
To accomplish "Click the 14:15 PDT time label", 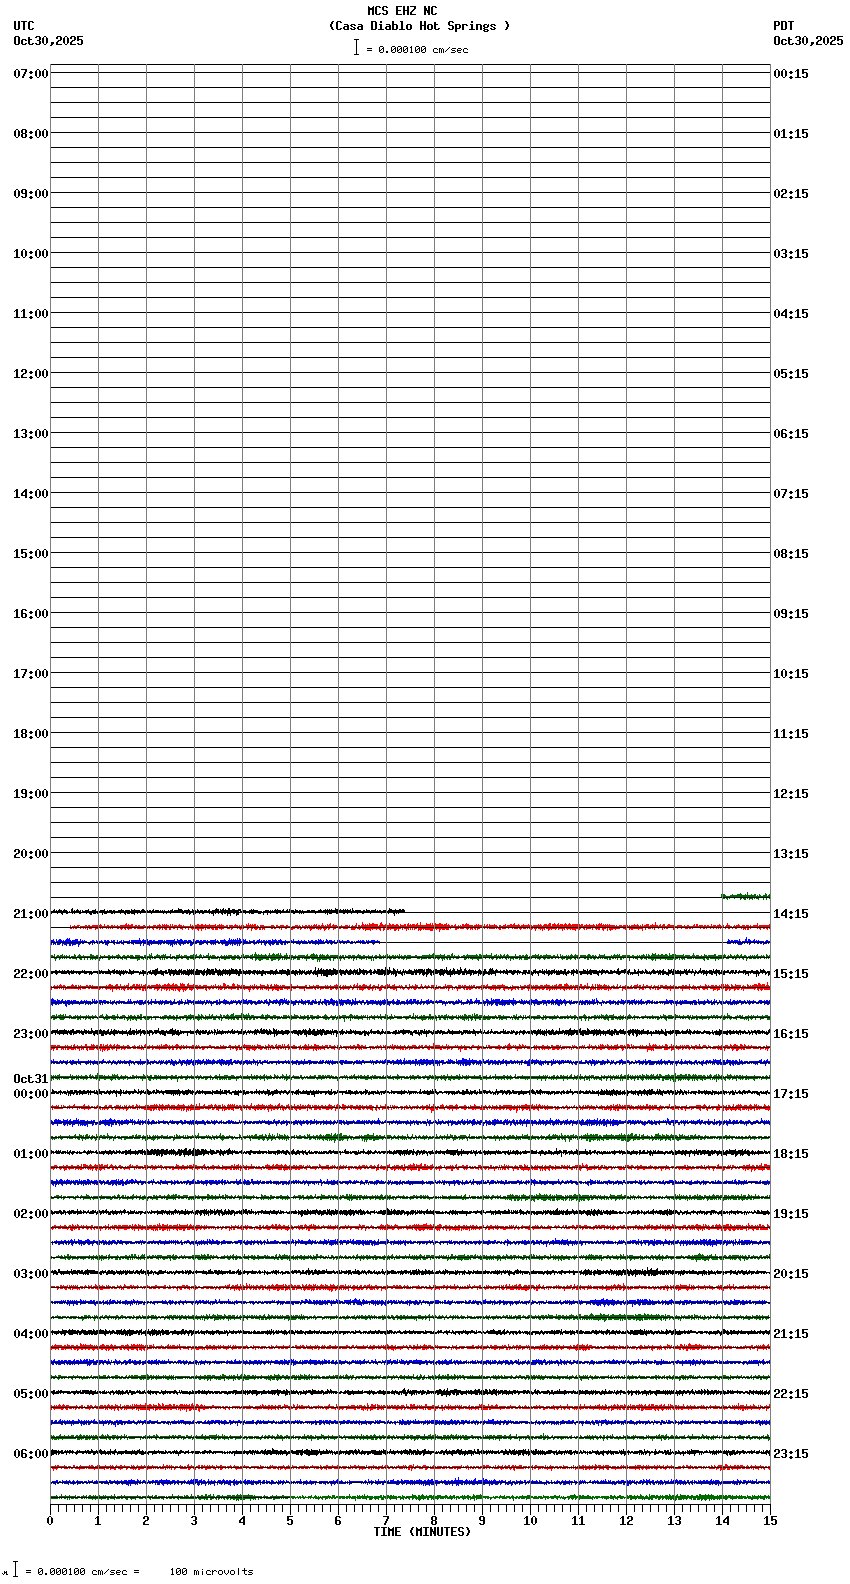I will (791, 914).
